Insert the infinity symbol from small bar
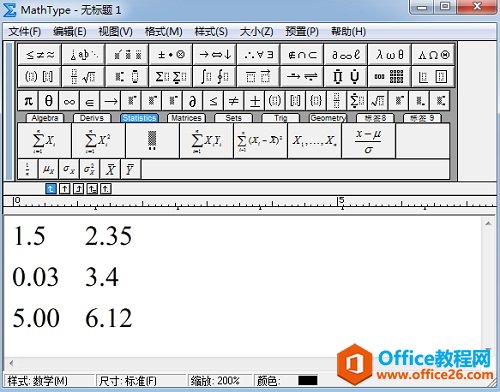The image size is (500, 392). pos(69,101)
